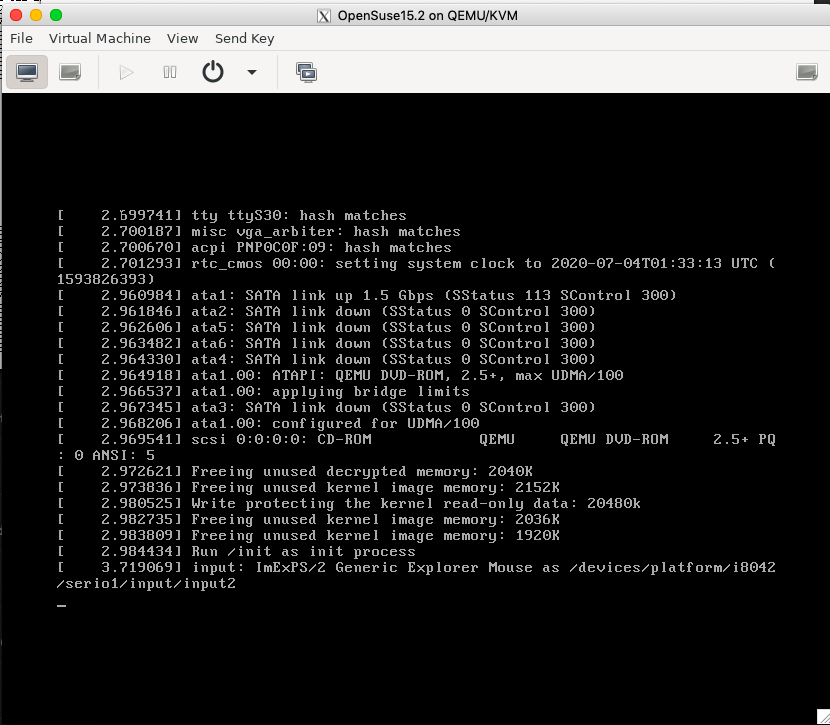Open the File menu
This screenshot has height=725, width=830.
pyautogui.click(x=21, y=39)
